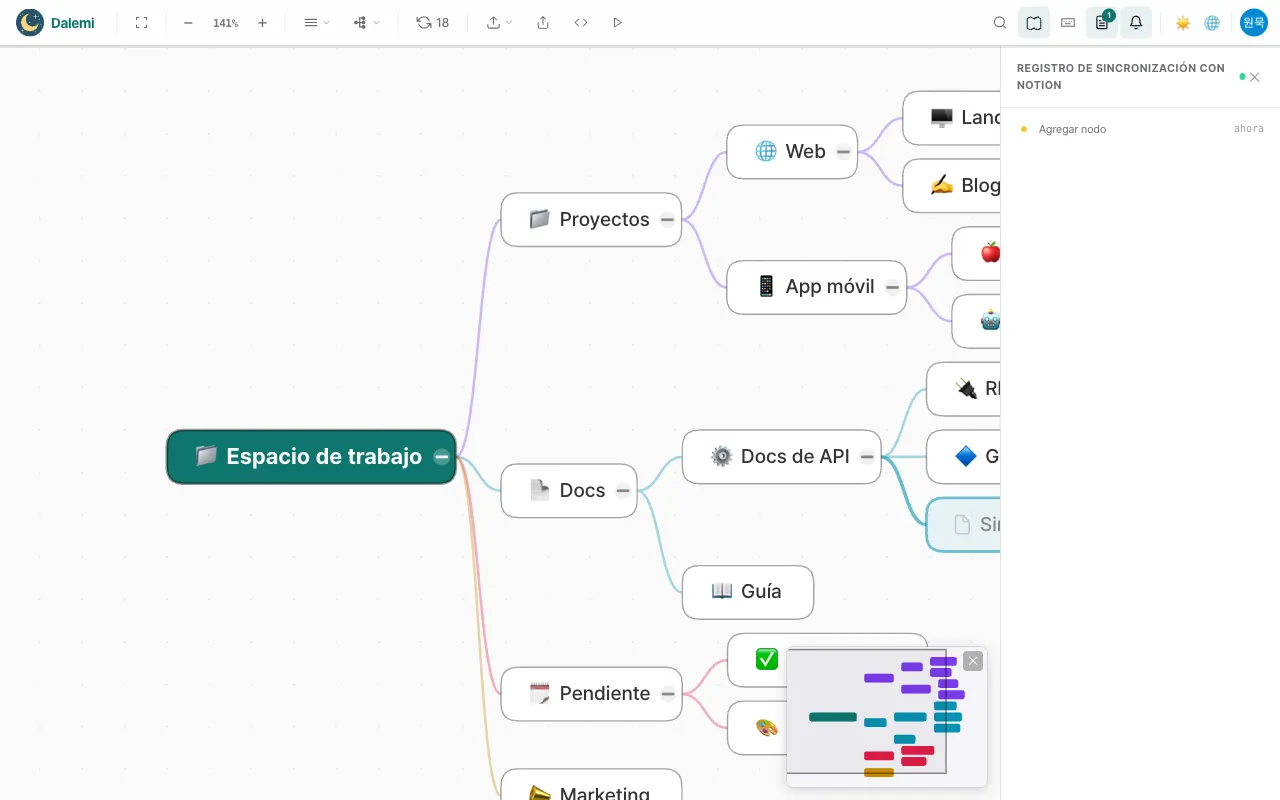The height and width of the screenshot is (800, 1280).
Task: Toggle the minimap icon in toolbar
Action: tap(1034, 22)
